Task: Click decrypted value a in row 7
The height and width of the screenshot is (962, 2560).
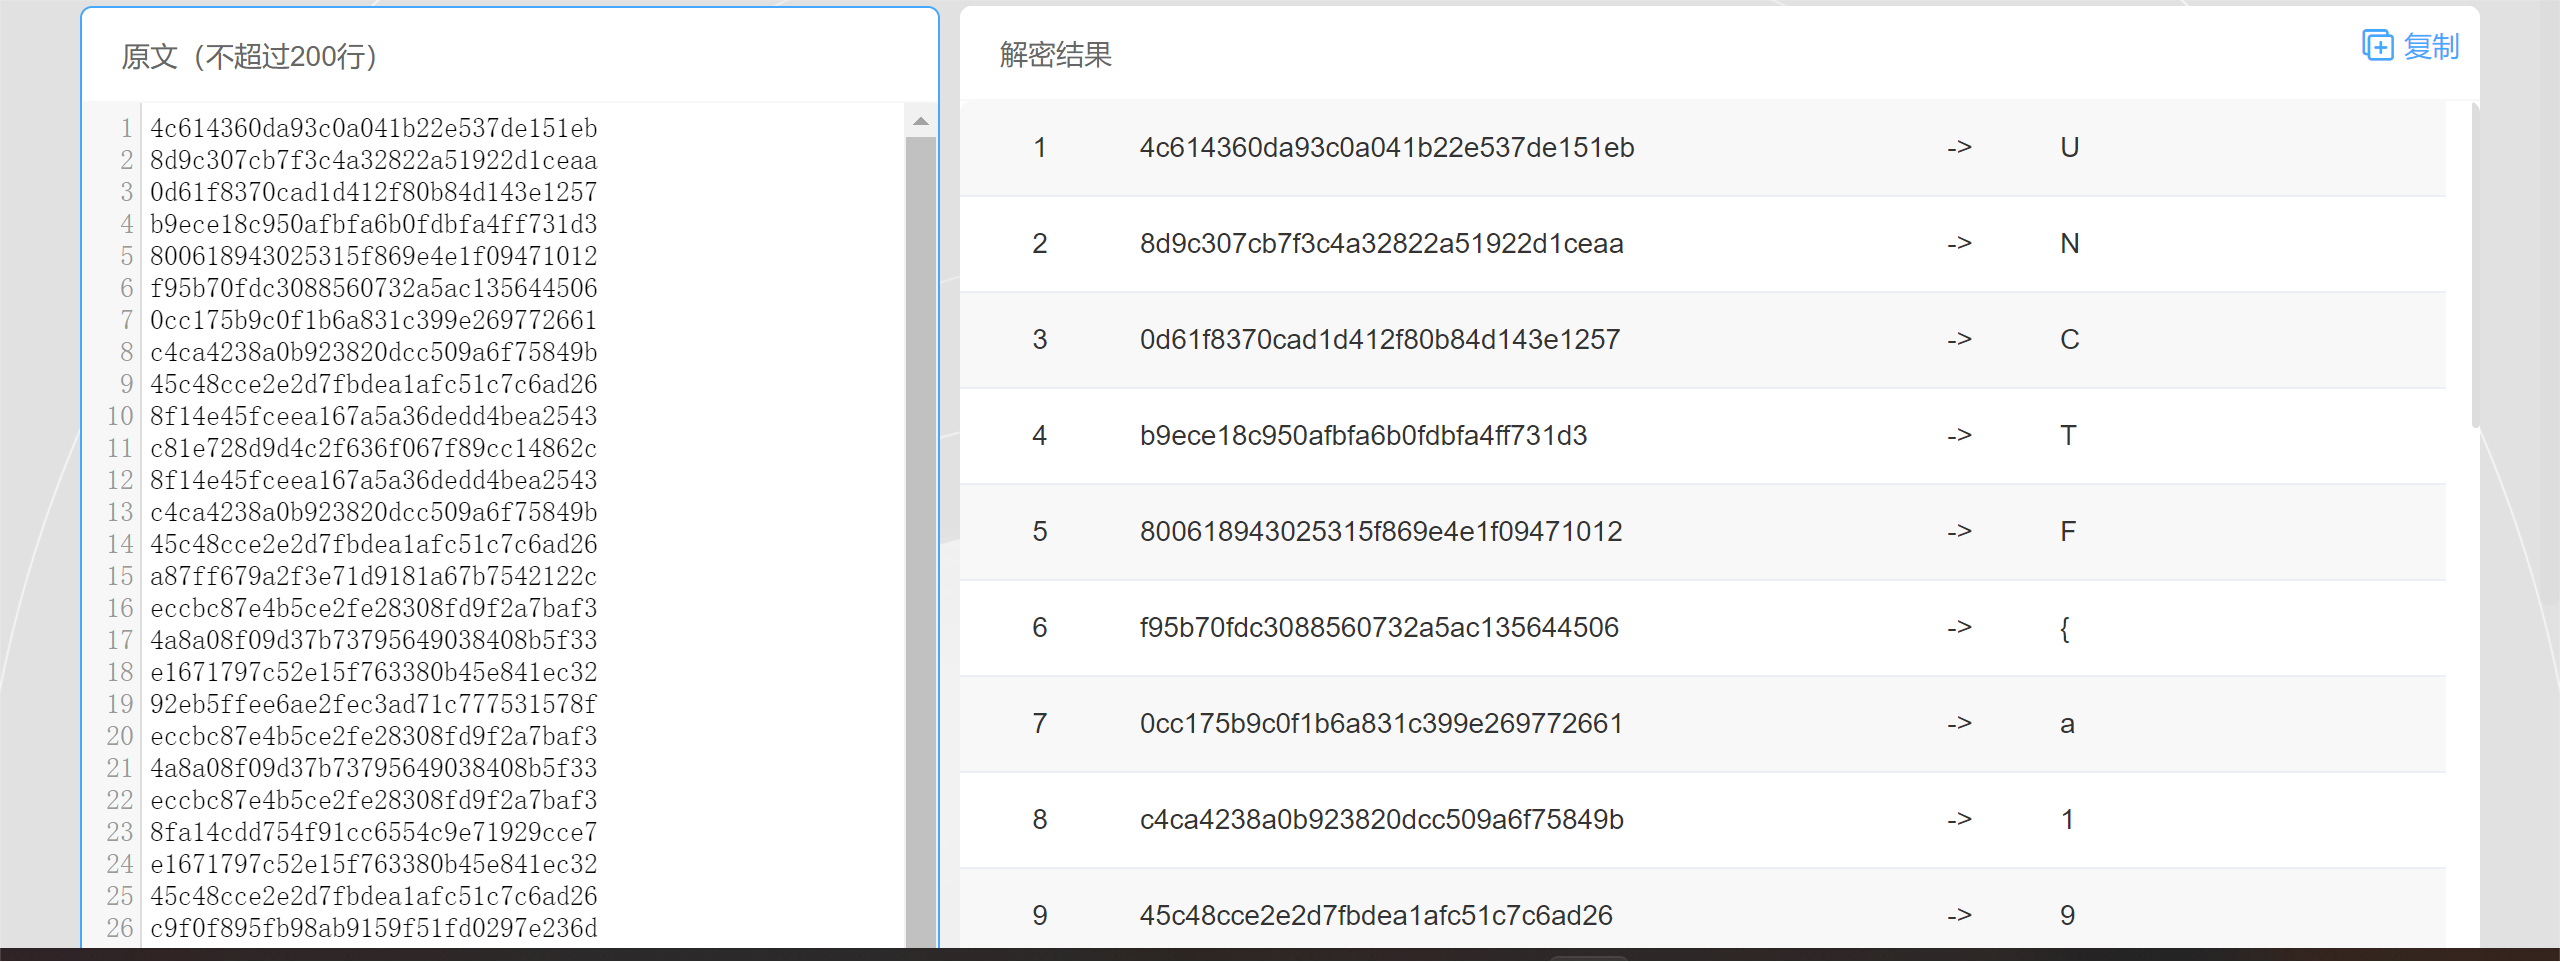Action: [2067, 725]
